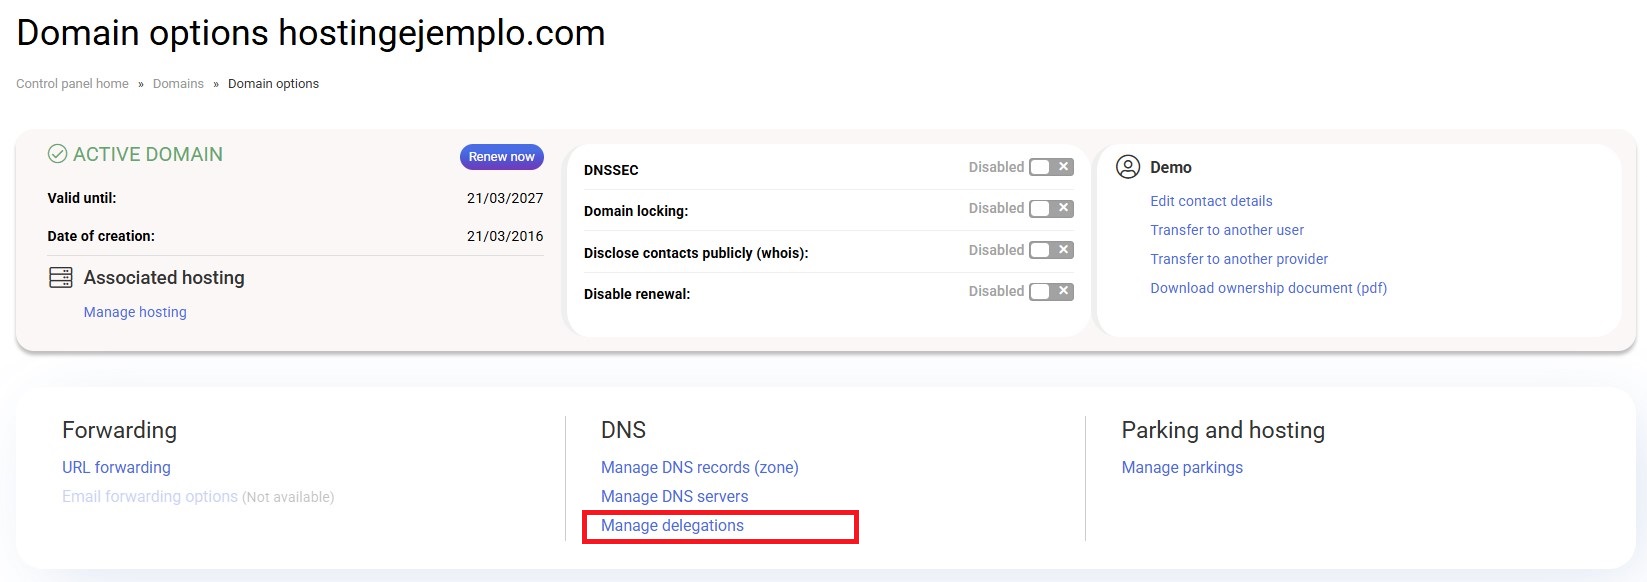Viewport: 1647px width, 582px height.
Task: Click the Demo user profile icon
Action: click(x=1128, y=167)
